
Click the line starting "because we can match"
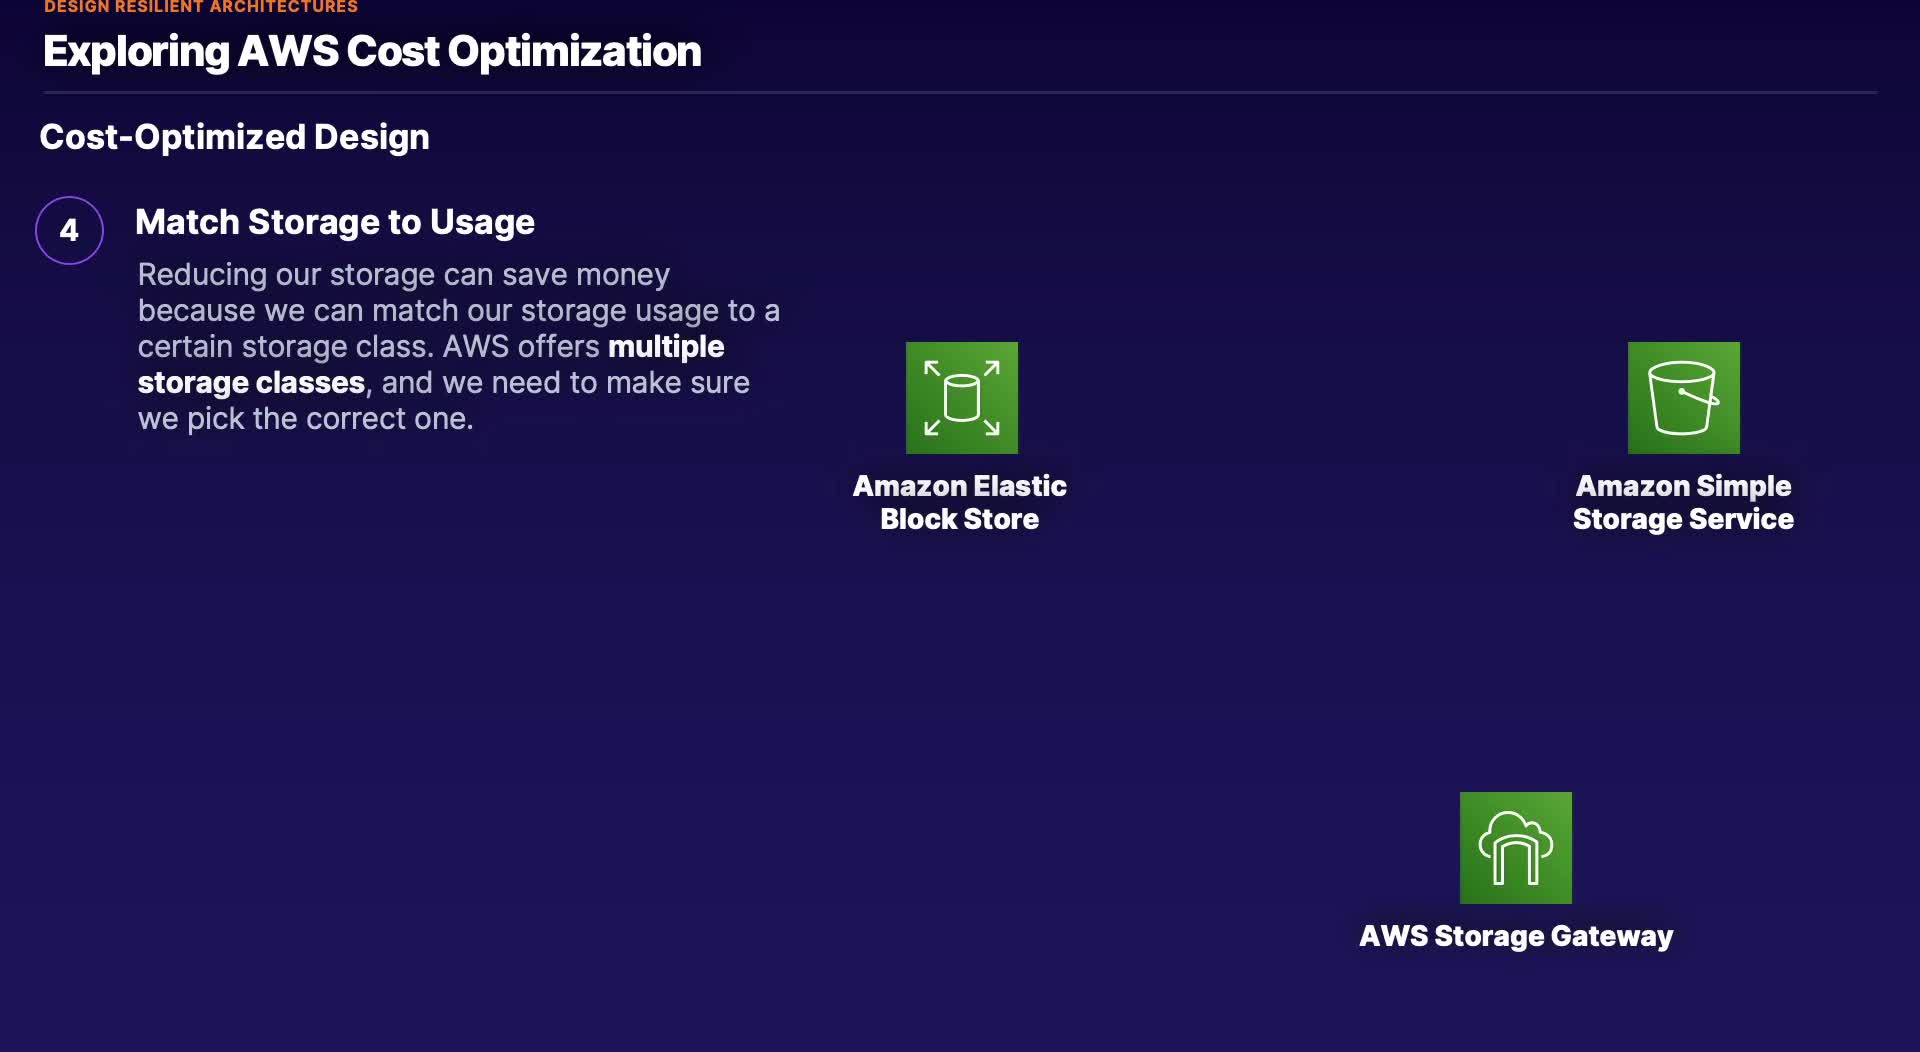[458, 311]
